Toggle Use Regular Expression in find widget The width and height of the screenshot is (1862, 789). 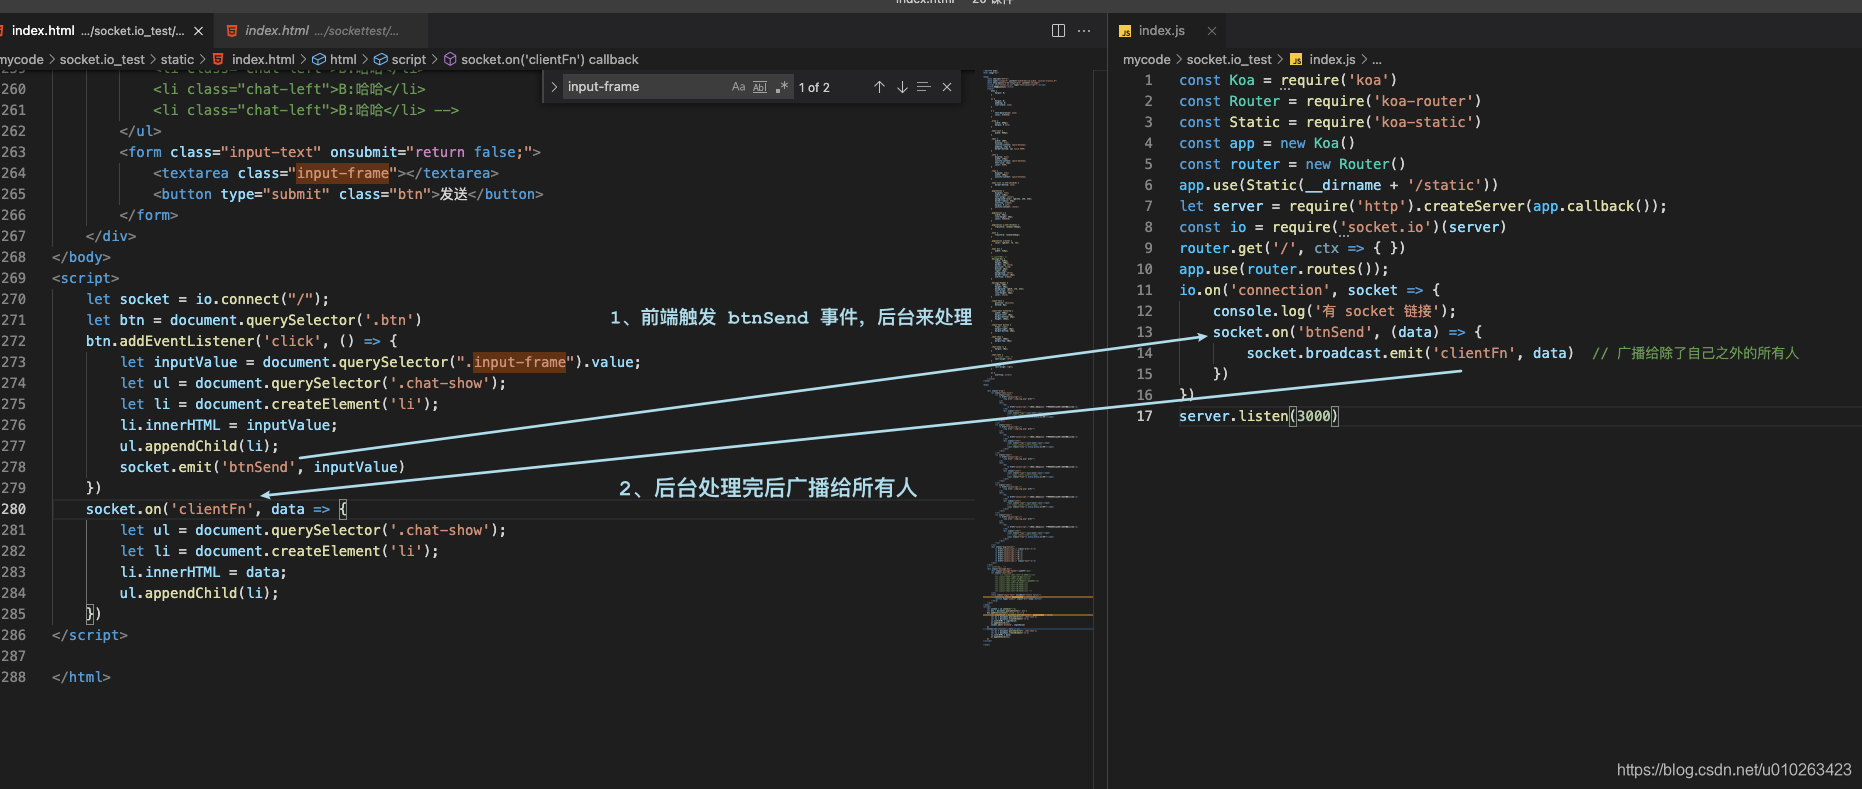[x=781, y=87]
